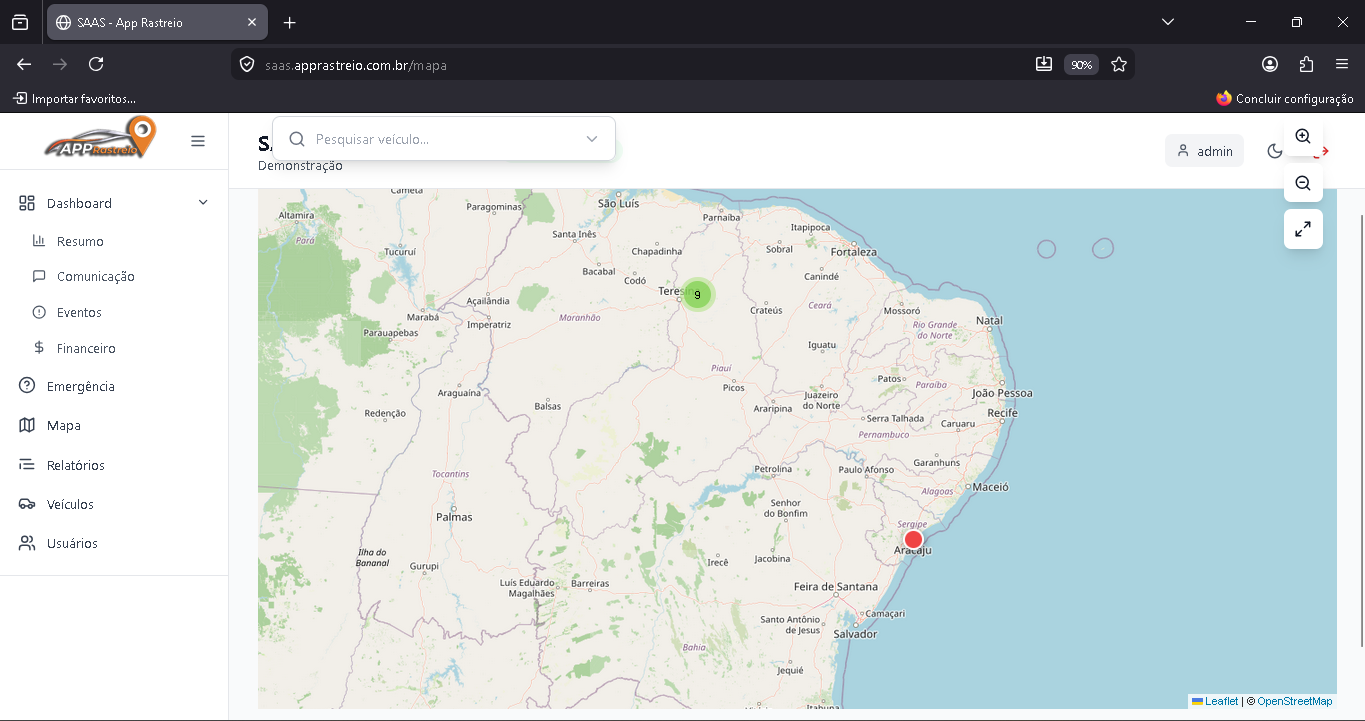Click the Veículos car icon

point(27,504)
